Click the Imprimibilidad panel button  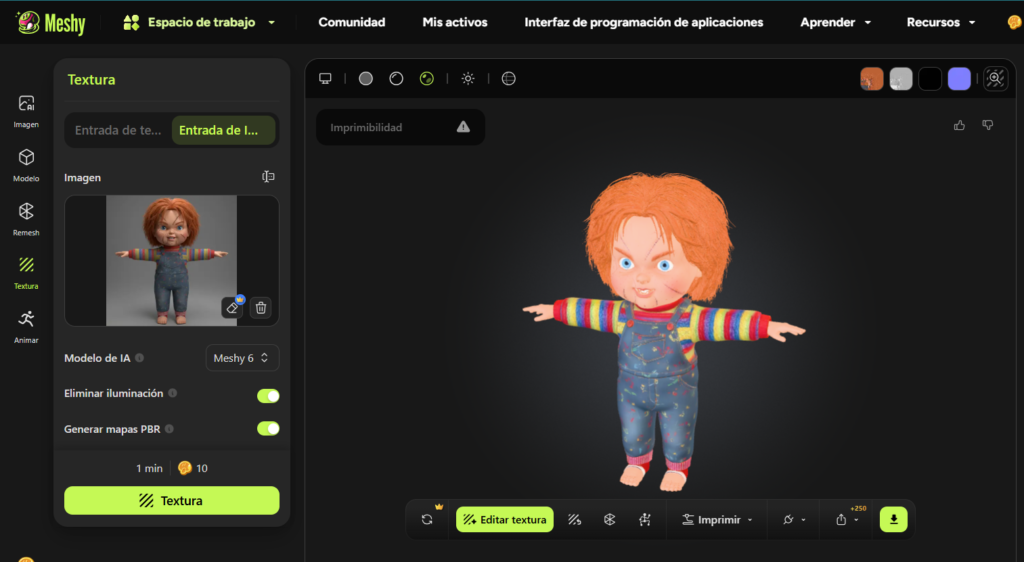pyautogui.click(x=400, y=127)
